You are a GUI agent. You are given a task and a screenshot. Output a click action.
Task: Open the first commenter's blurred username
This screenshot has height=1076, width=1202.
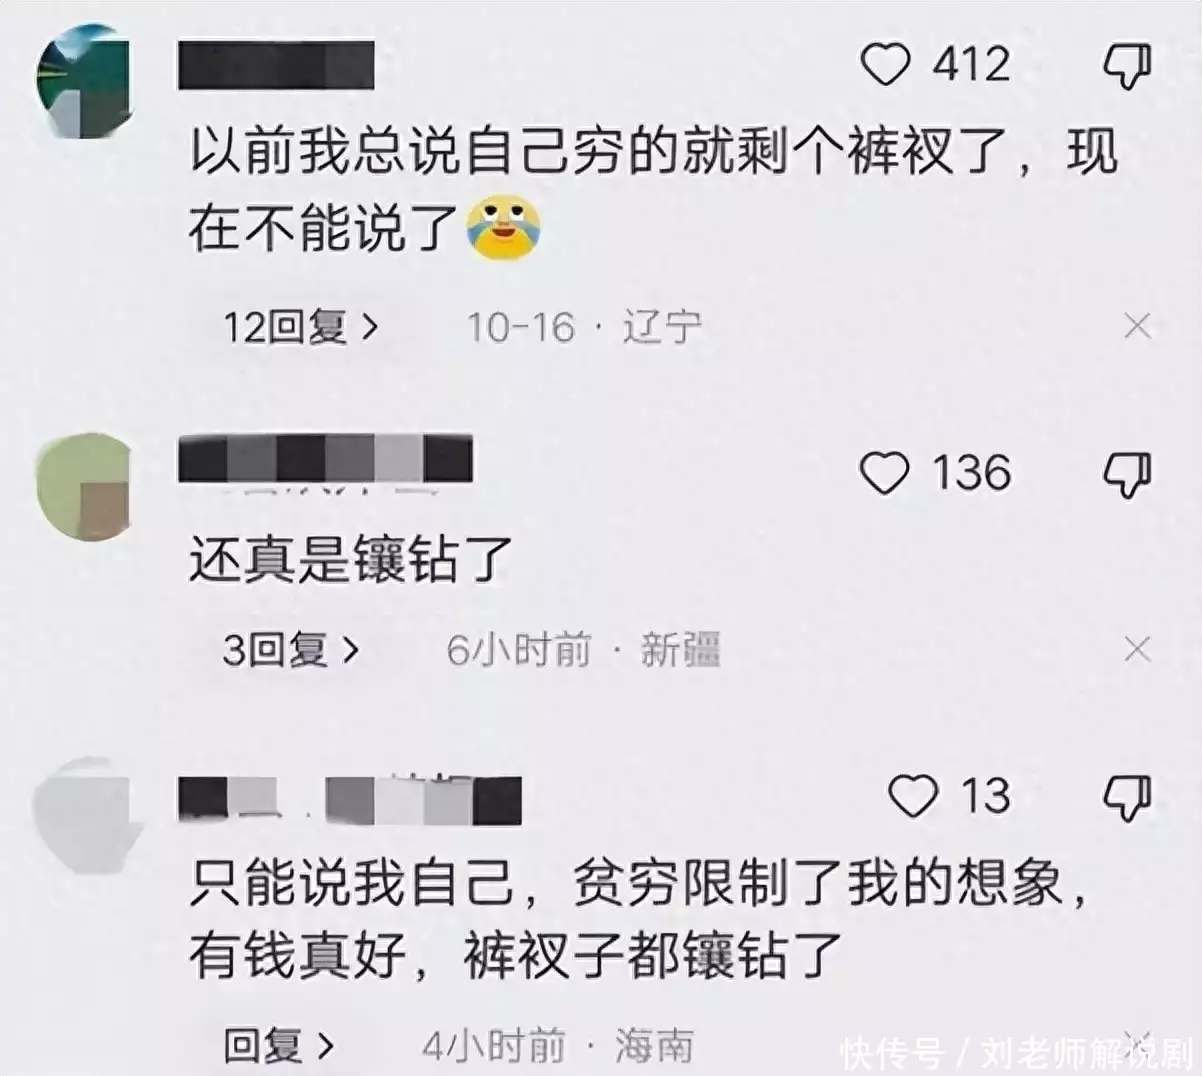(276, 65)
